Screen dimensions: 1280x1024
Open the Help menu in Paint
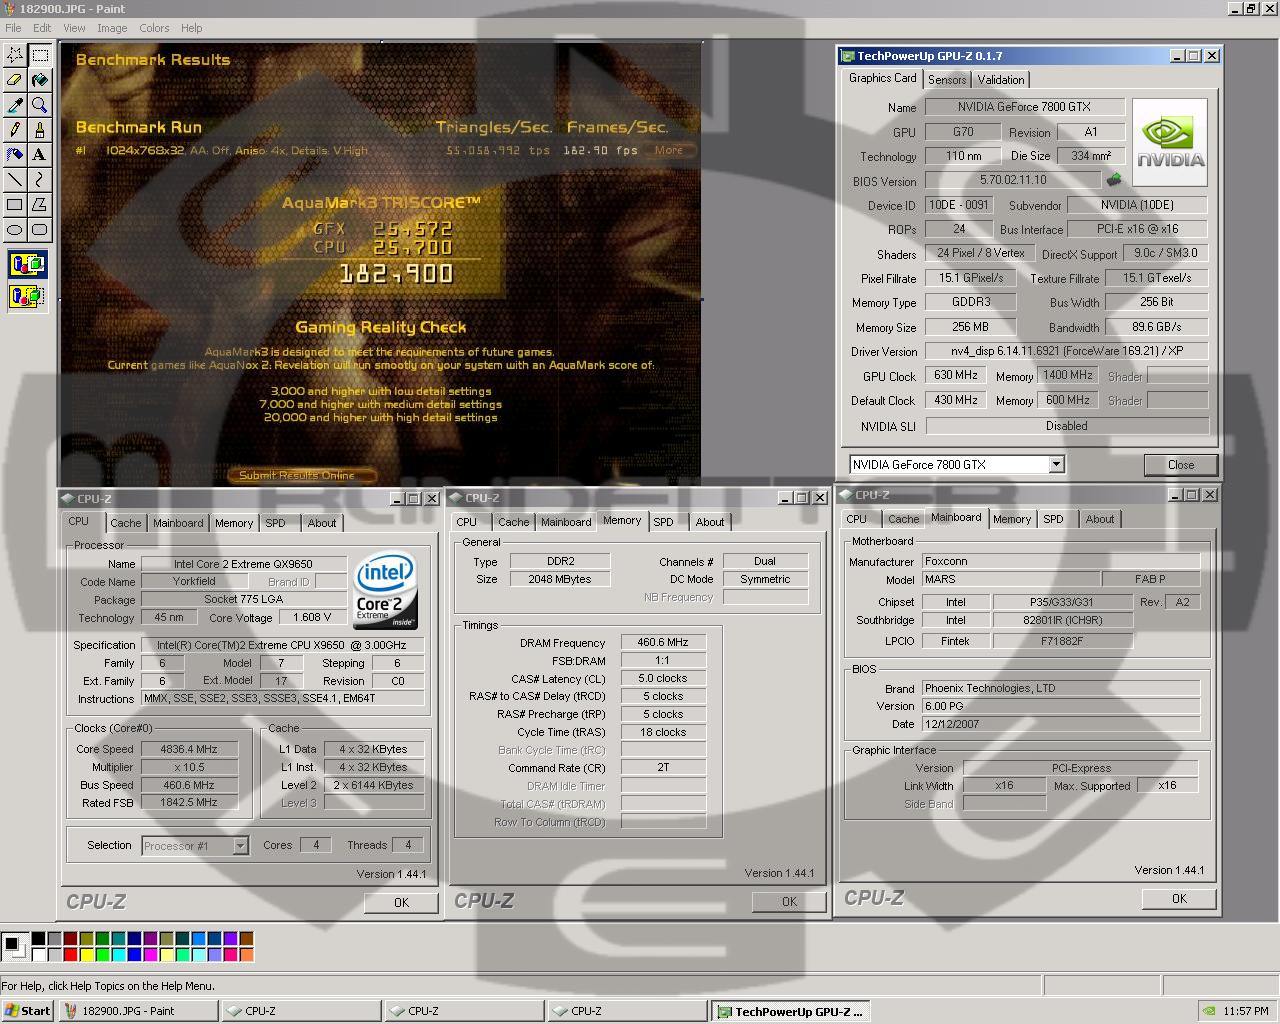(x=192, y=28)
